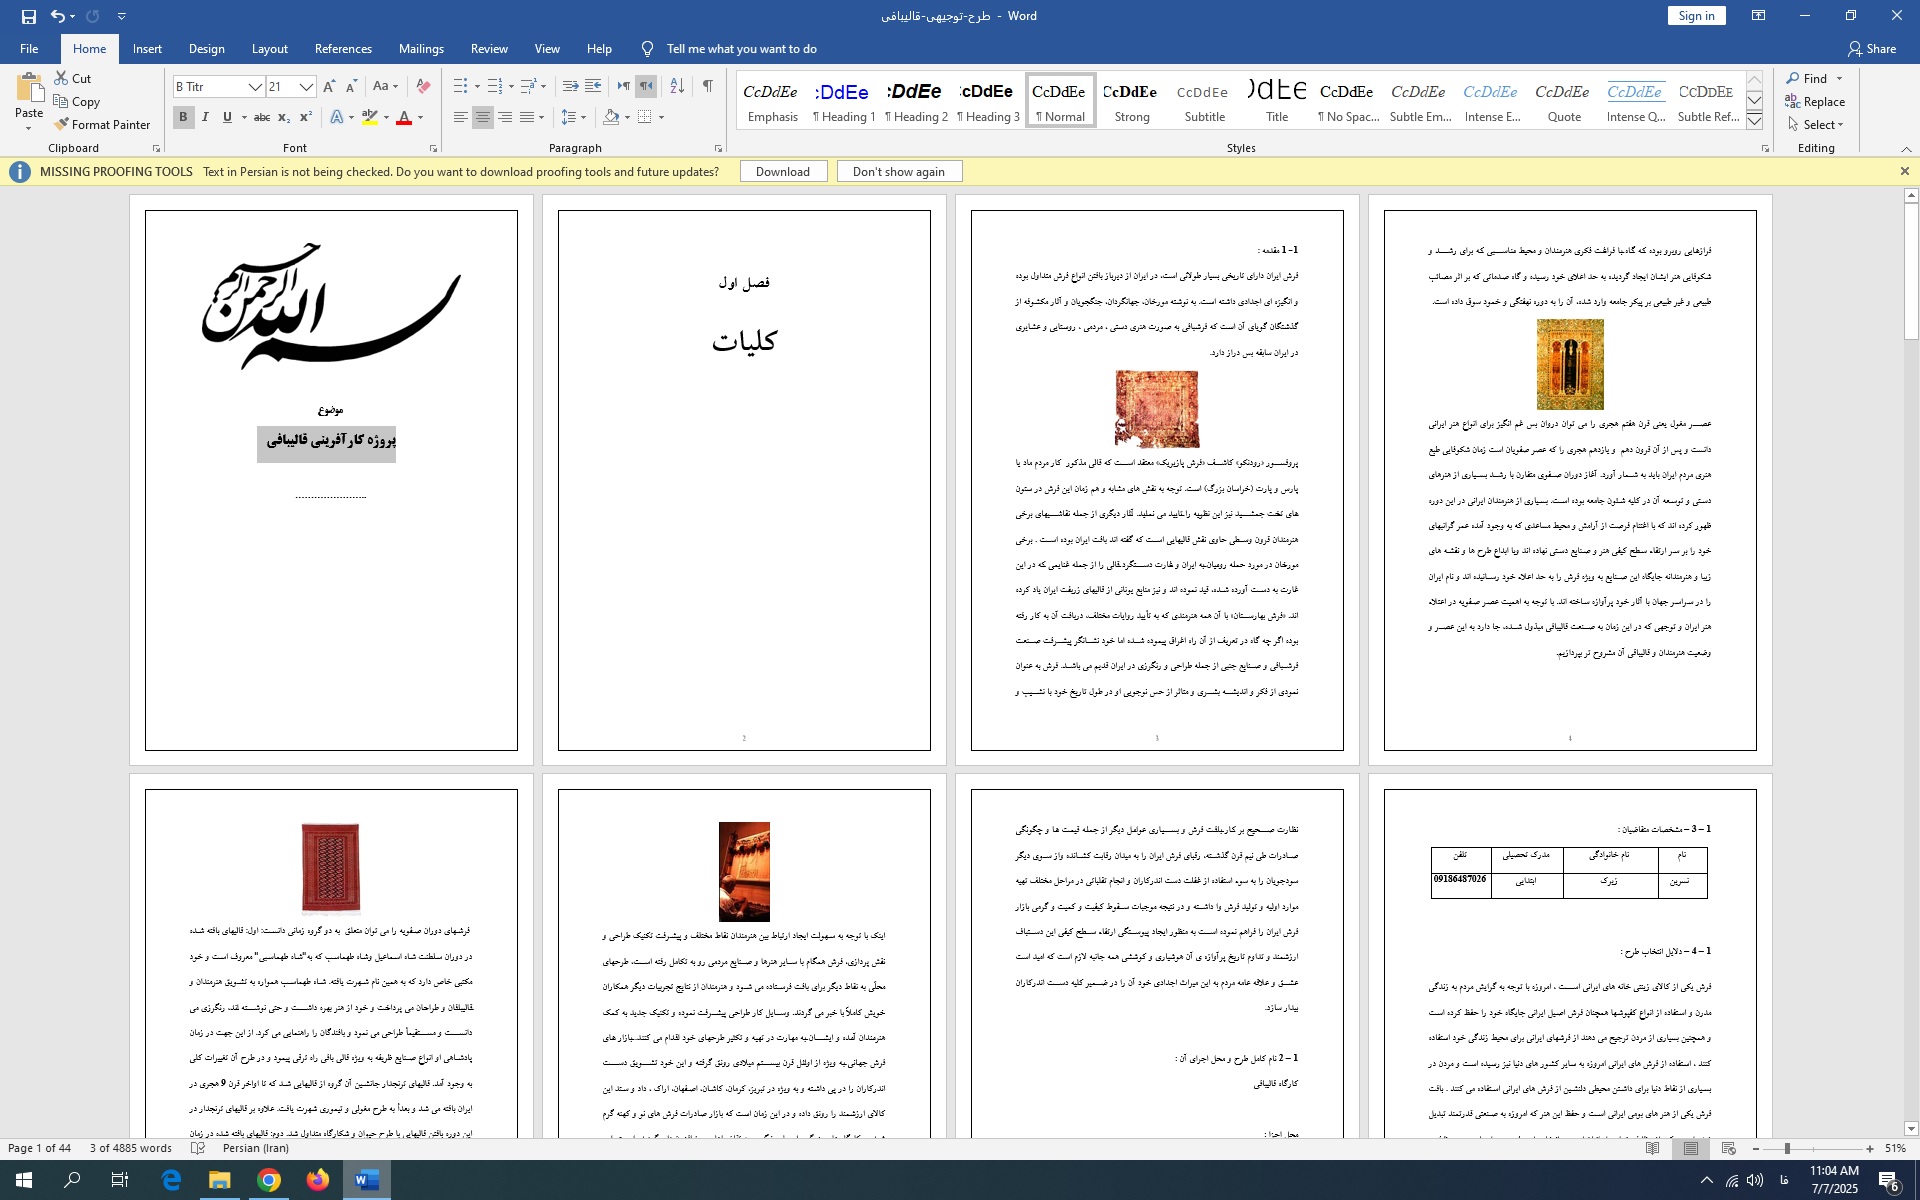The image size is (1920, 1200).
Task: Select the Justify alignment icon
Action: 527,117
